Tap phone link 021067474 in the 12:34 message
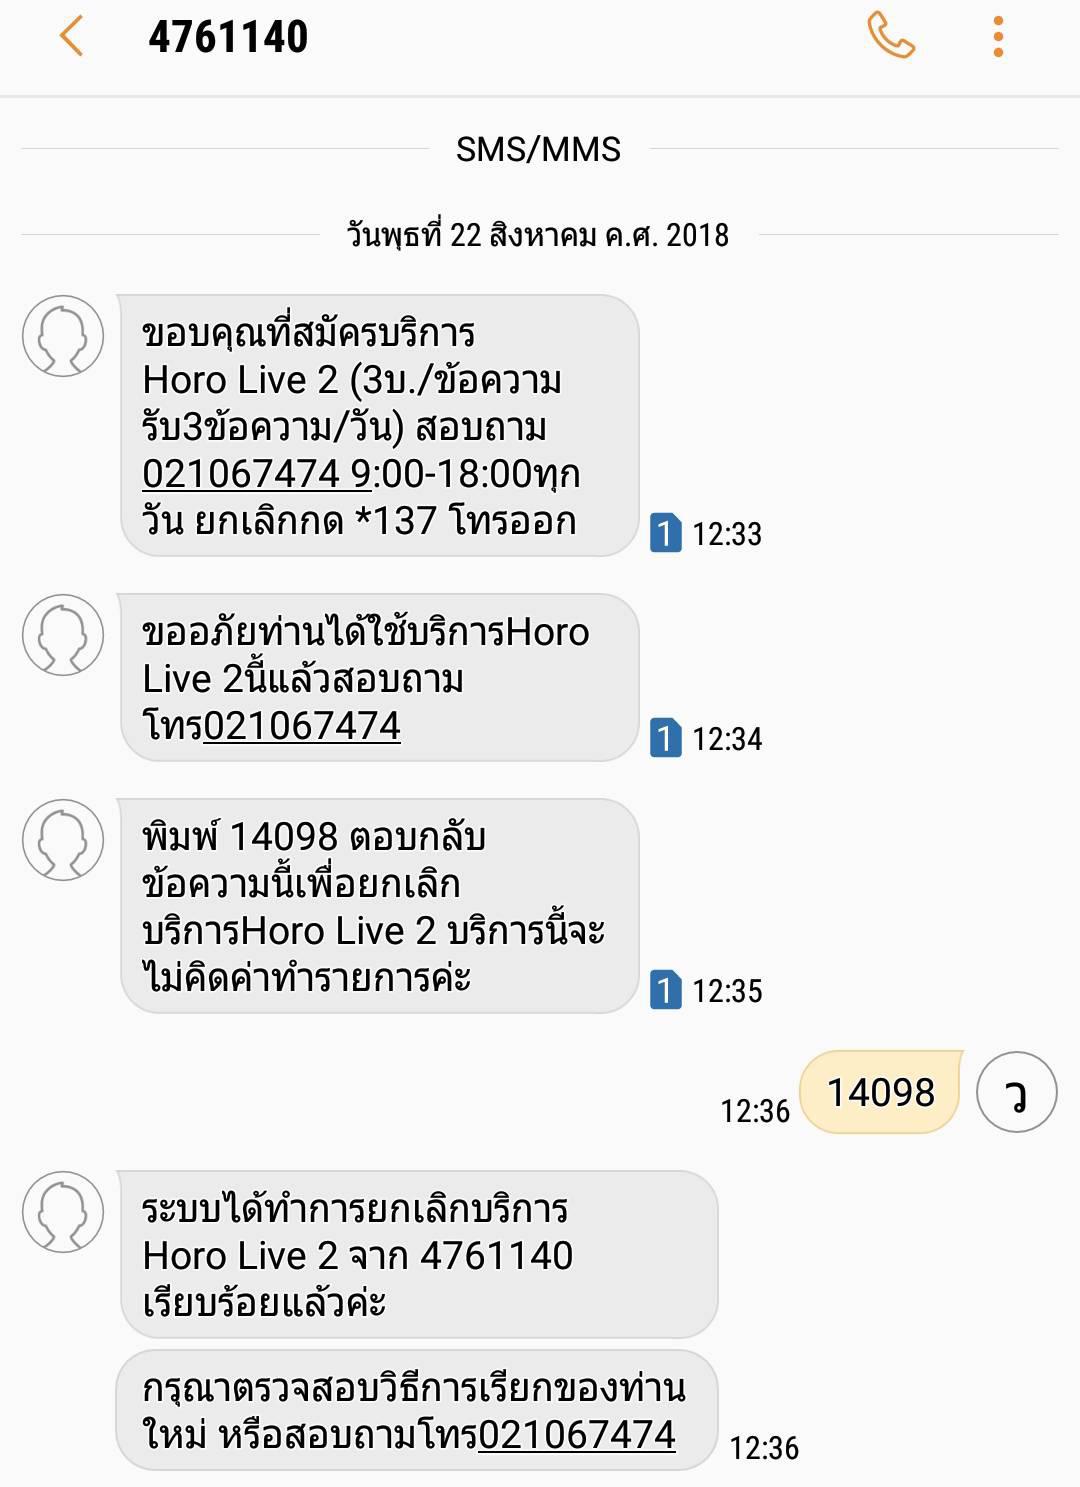This screenshot has width=1080, height=1487. (302, 726)
